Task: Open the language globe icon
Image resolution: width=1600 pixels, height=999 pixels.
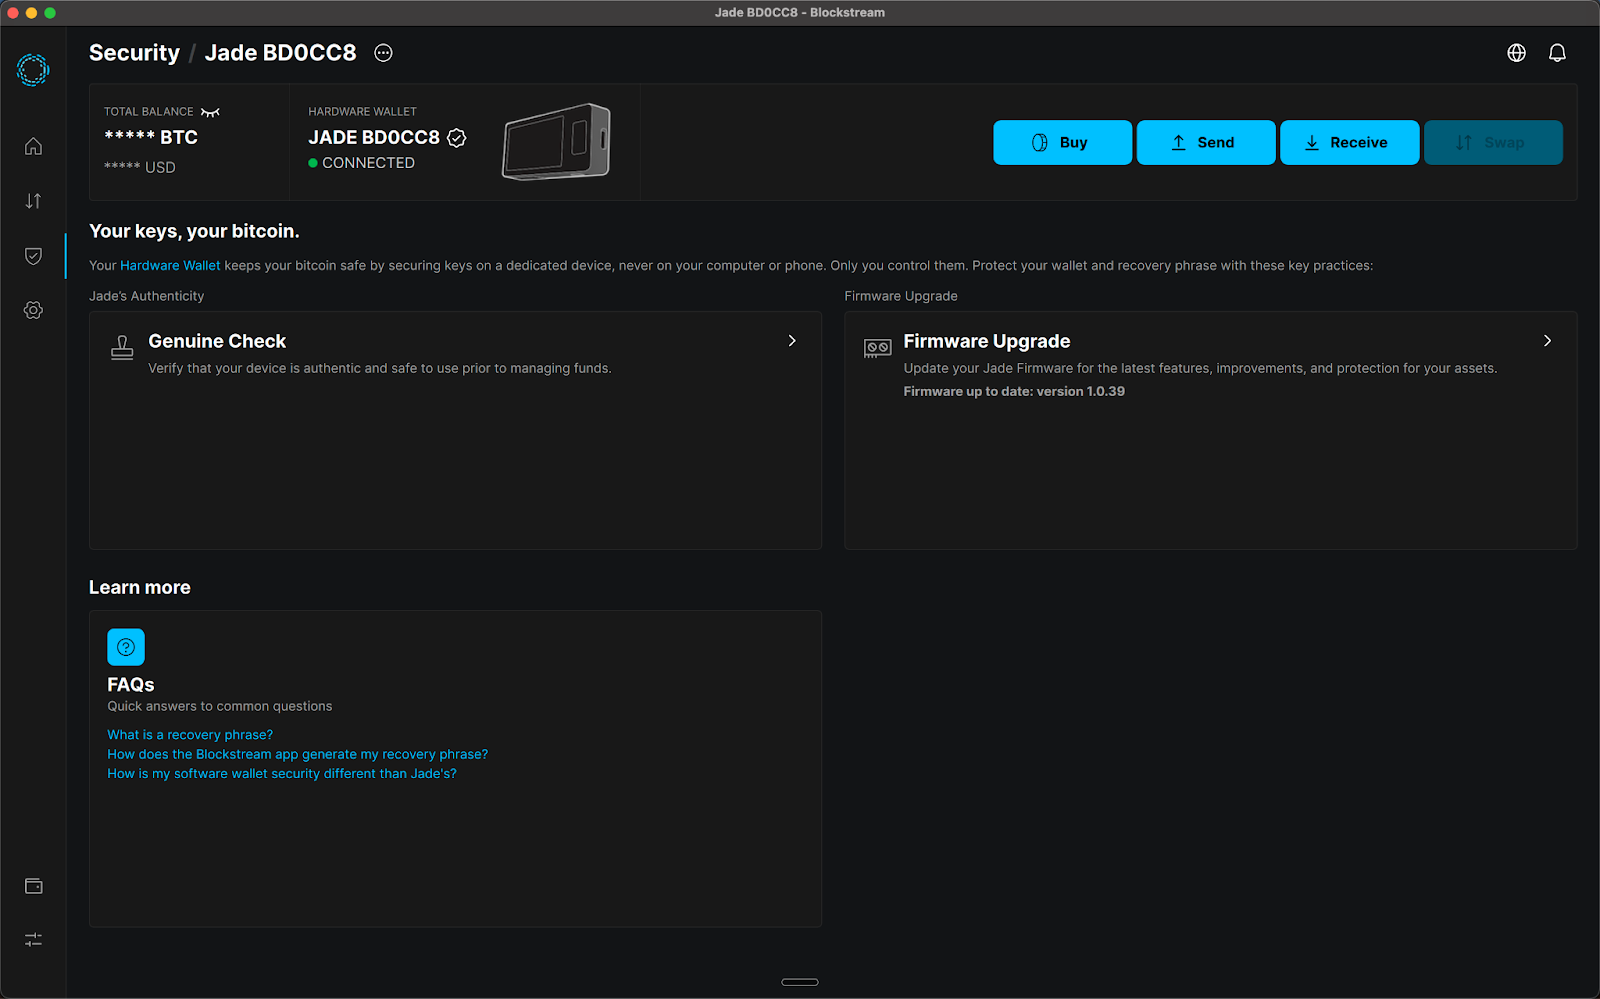Action: click(1516, 52)
